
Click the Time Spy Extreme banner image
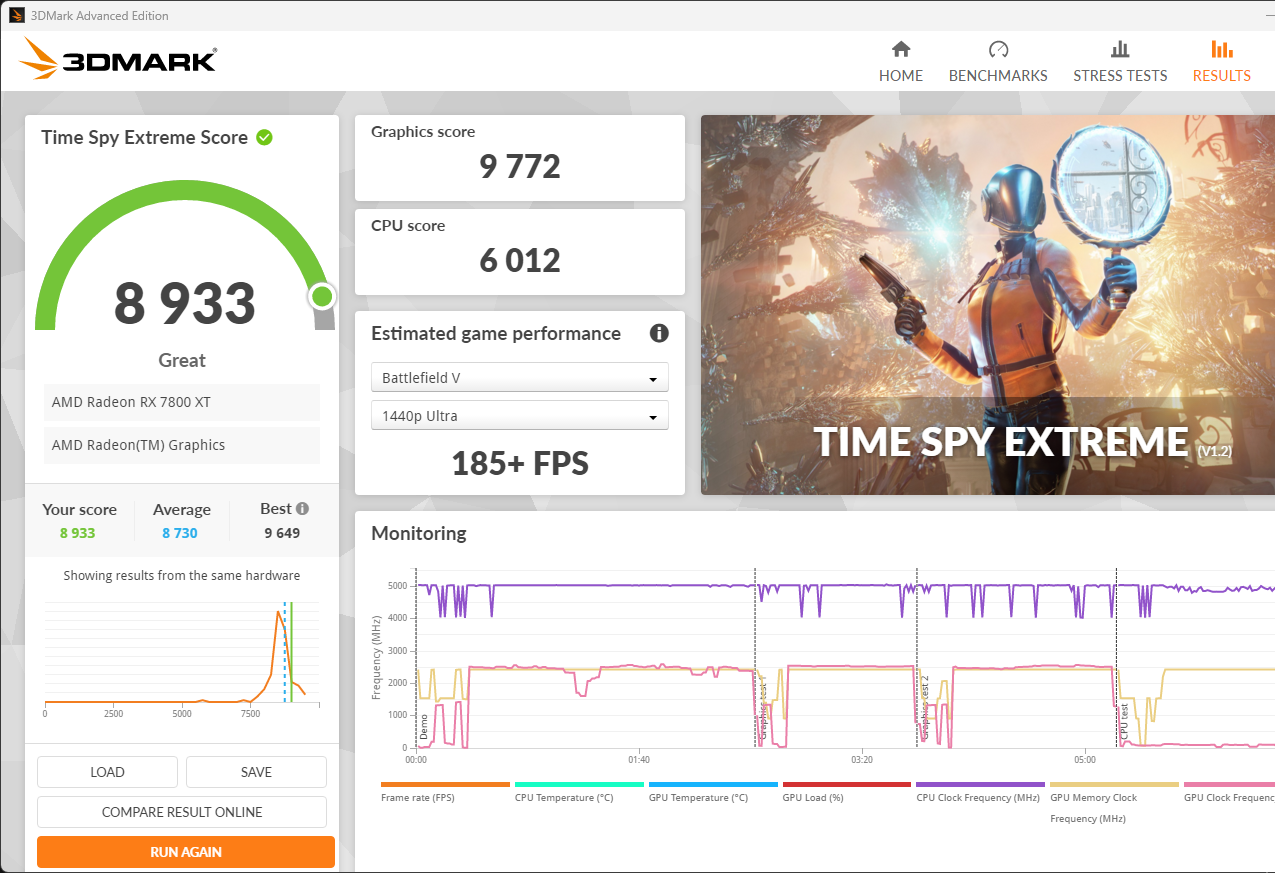point(988,305)
